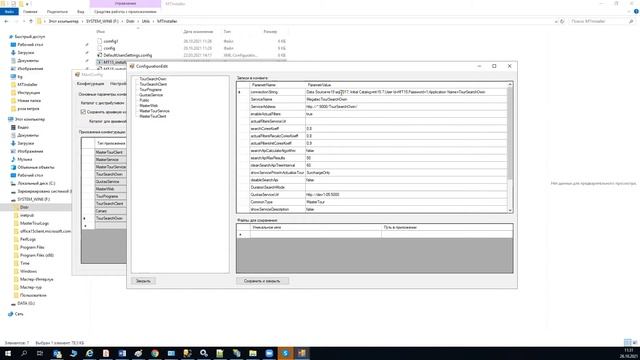The image size is (640, 360).
Task: Select QuotasService row in MainConfig table
Action: [x=110, y=182]
